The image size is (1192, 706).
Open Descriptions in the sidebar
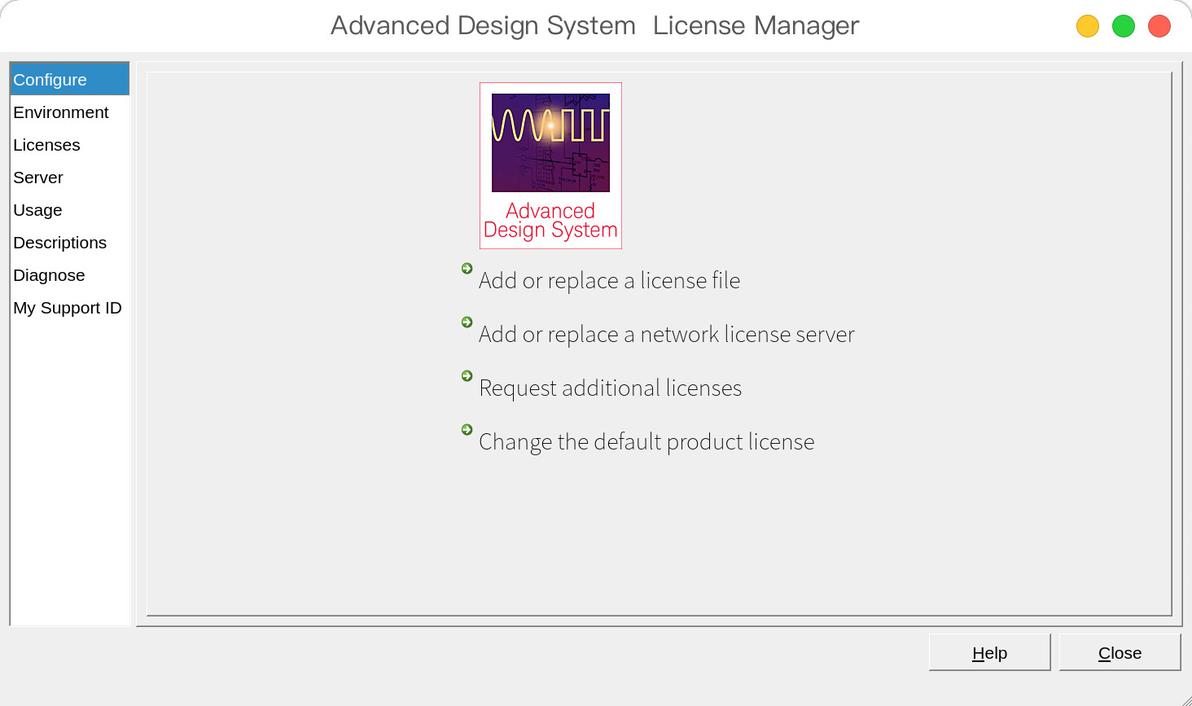pos(69,242)
